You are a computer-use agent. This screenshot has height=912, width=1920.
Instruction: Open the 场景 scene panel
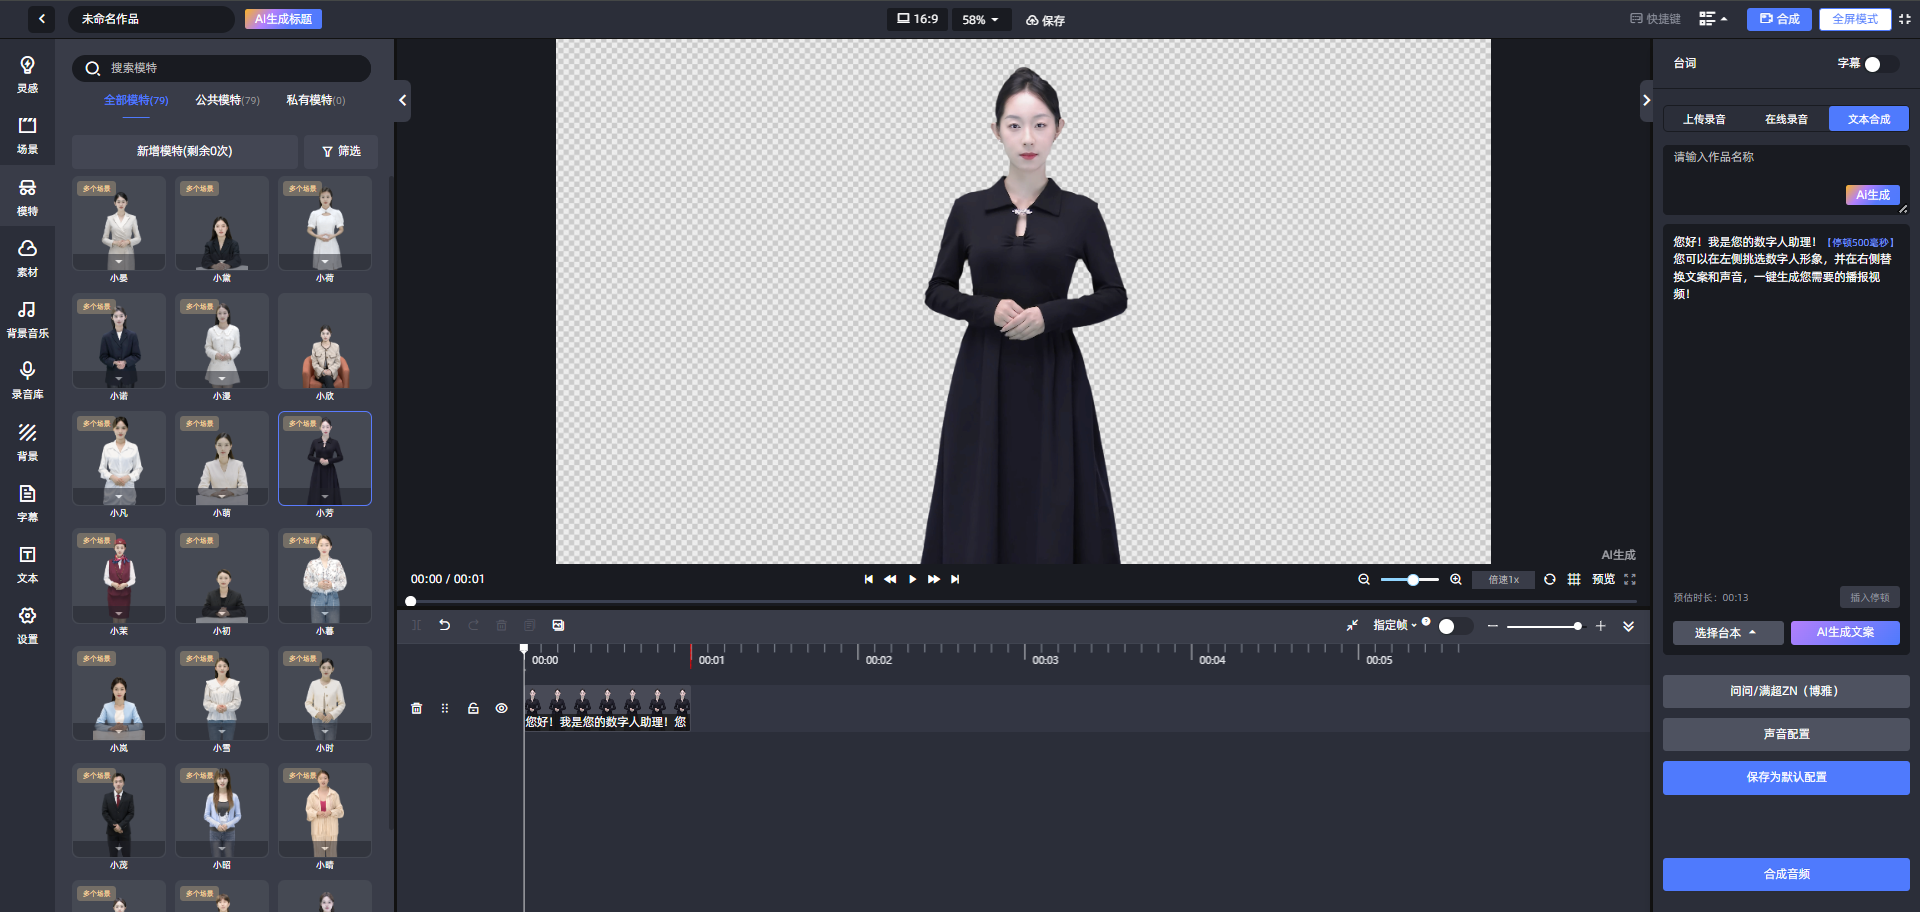[x=27, y=136]
